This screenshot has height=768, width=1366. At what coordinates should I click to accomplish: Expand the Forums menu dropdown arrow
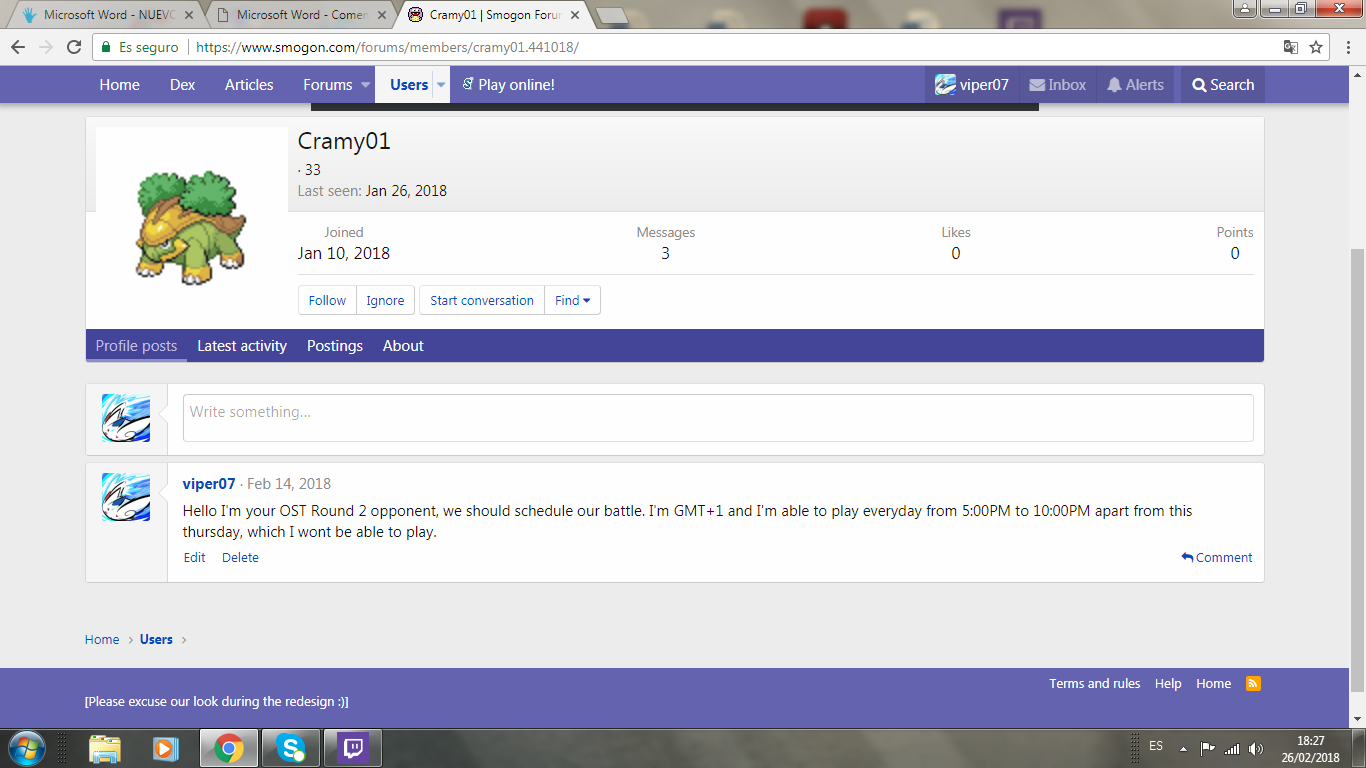click(x=365, y=85)
